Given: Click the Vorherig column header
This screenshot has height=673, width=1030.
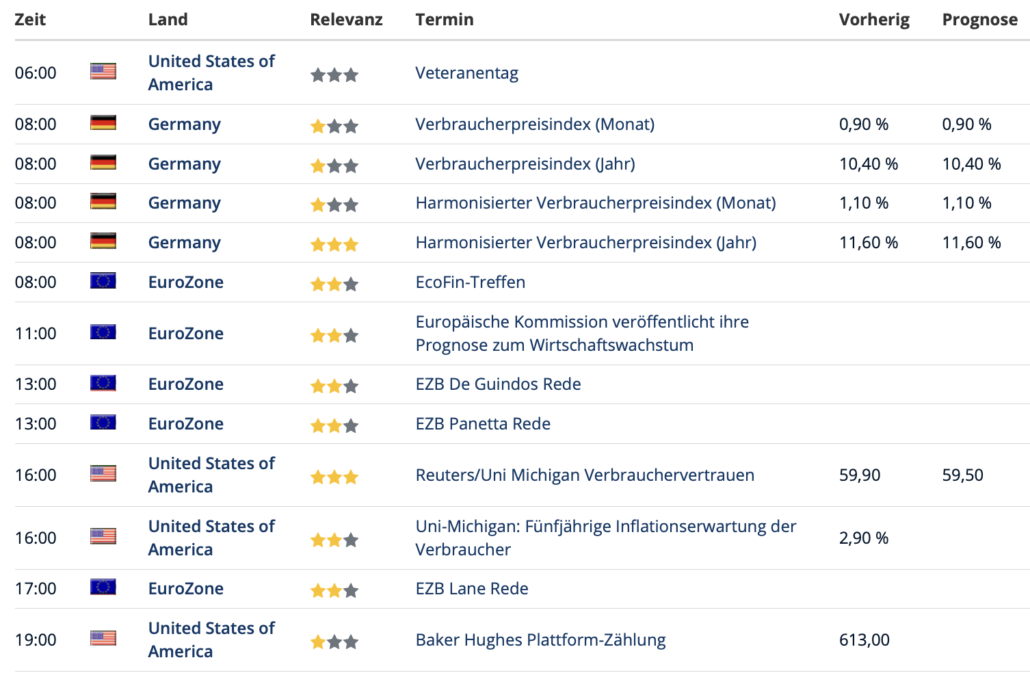Looking at the screenshot, I should coord(874,20).
